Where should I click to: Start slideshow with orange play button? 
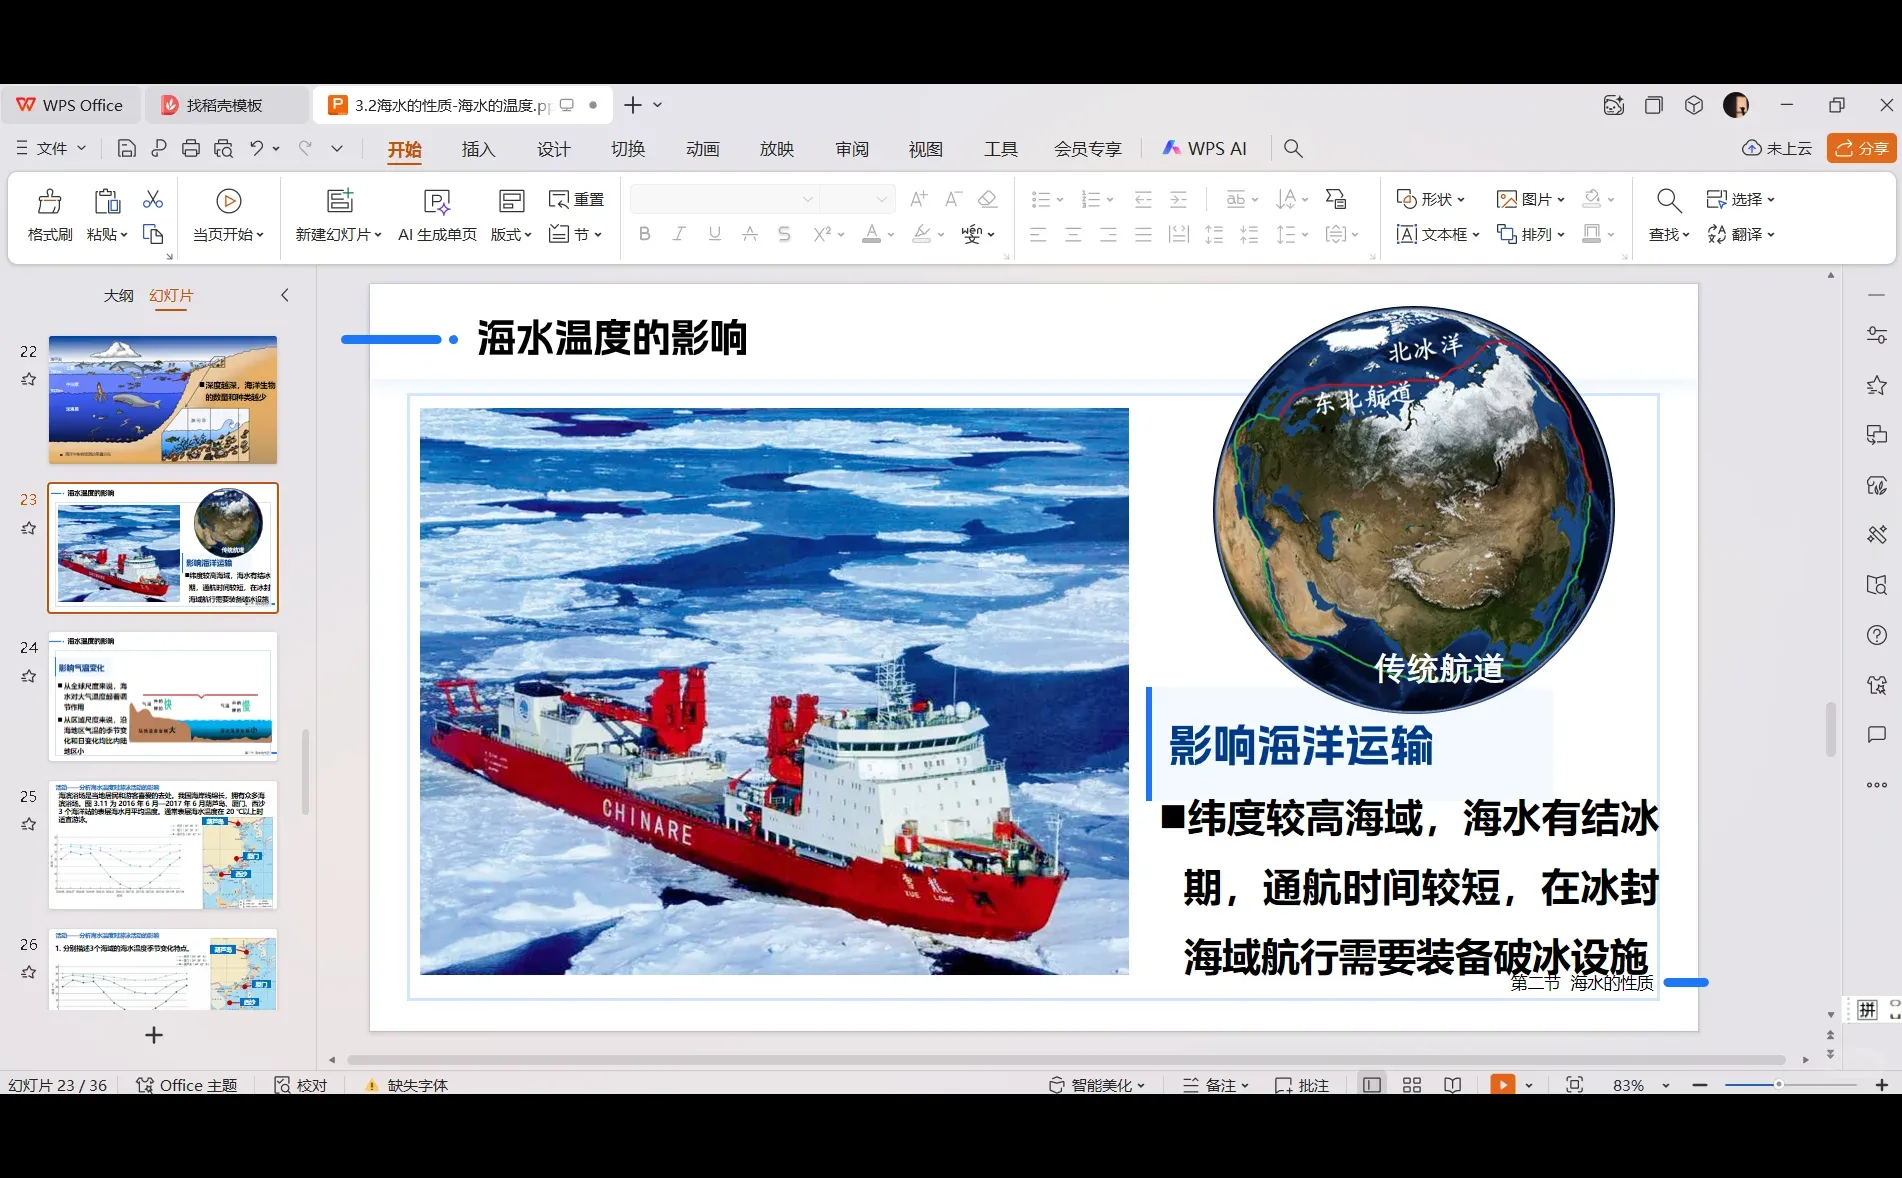click(1502, 1085)
